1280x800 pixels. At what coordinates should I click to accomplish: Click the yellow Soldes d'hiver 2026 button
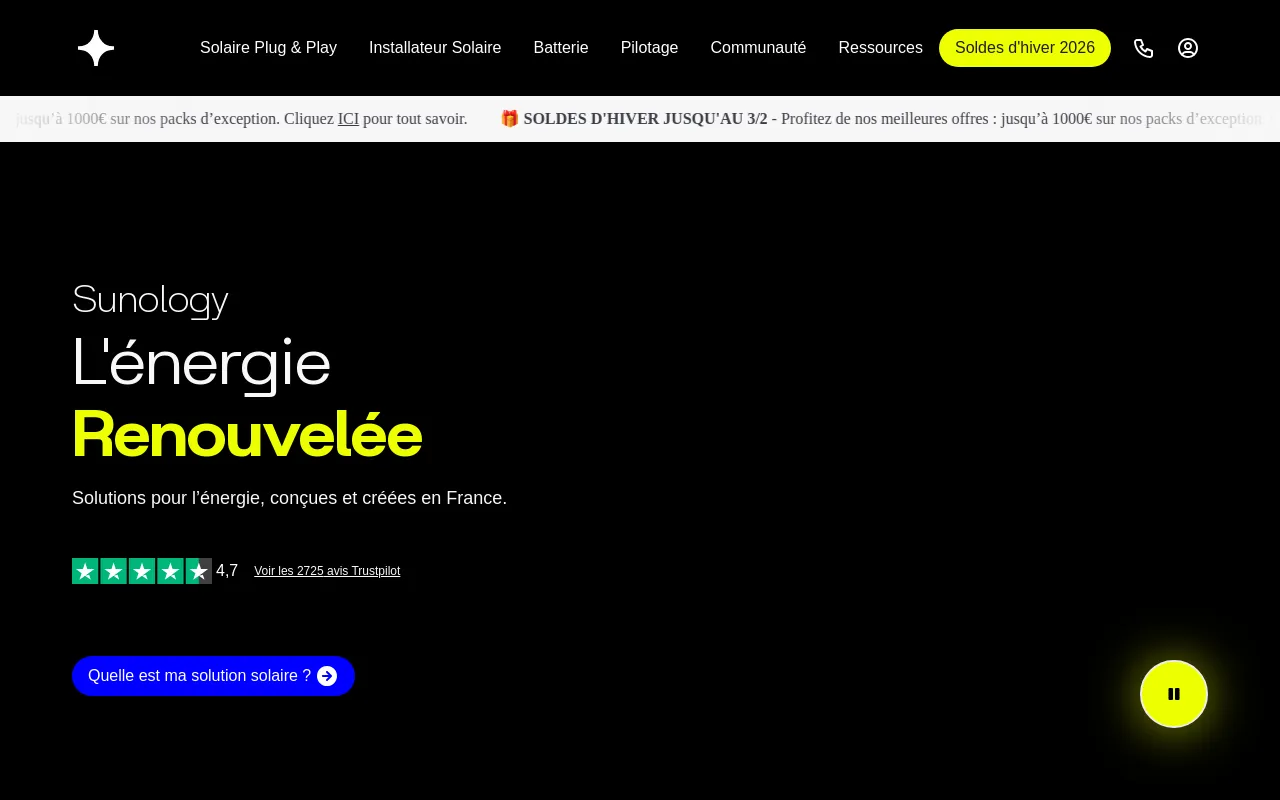pos(1025,48)
